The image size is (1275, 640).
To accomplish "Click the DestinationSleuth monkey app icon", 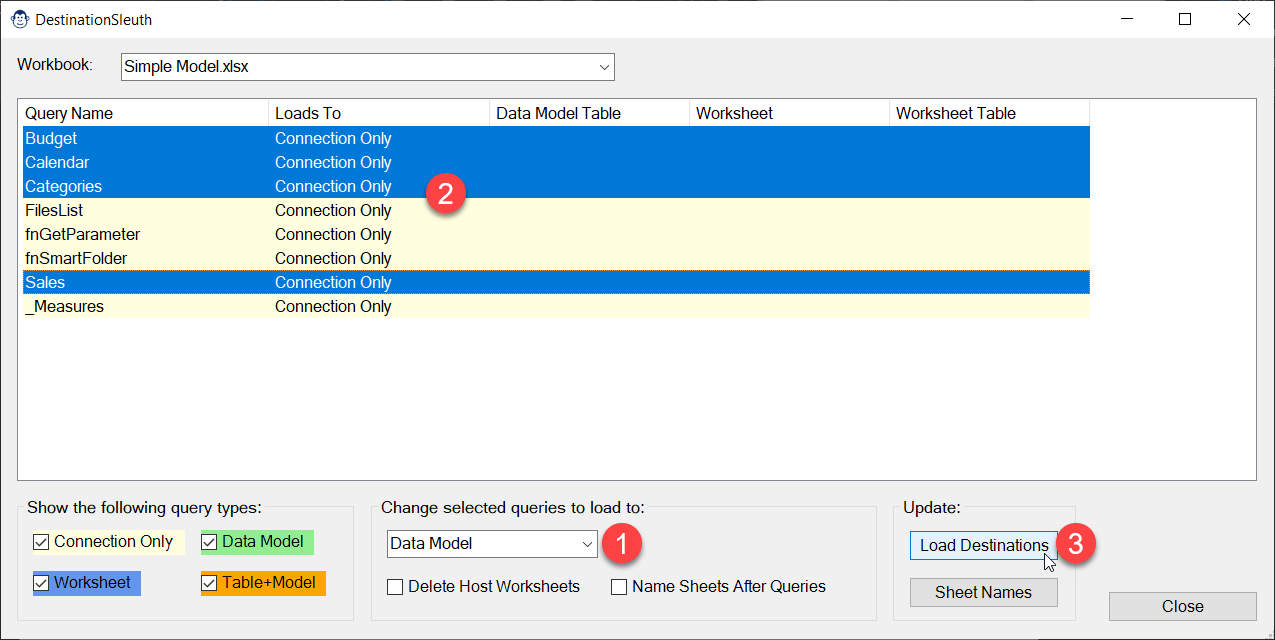I will pos(19,19).
